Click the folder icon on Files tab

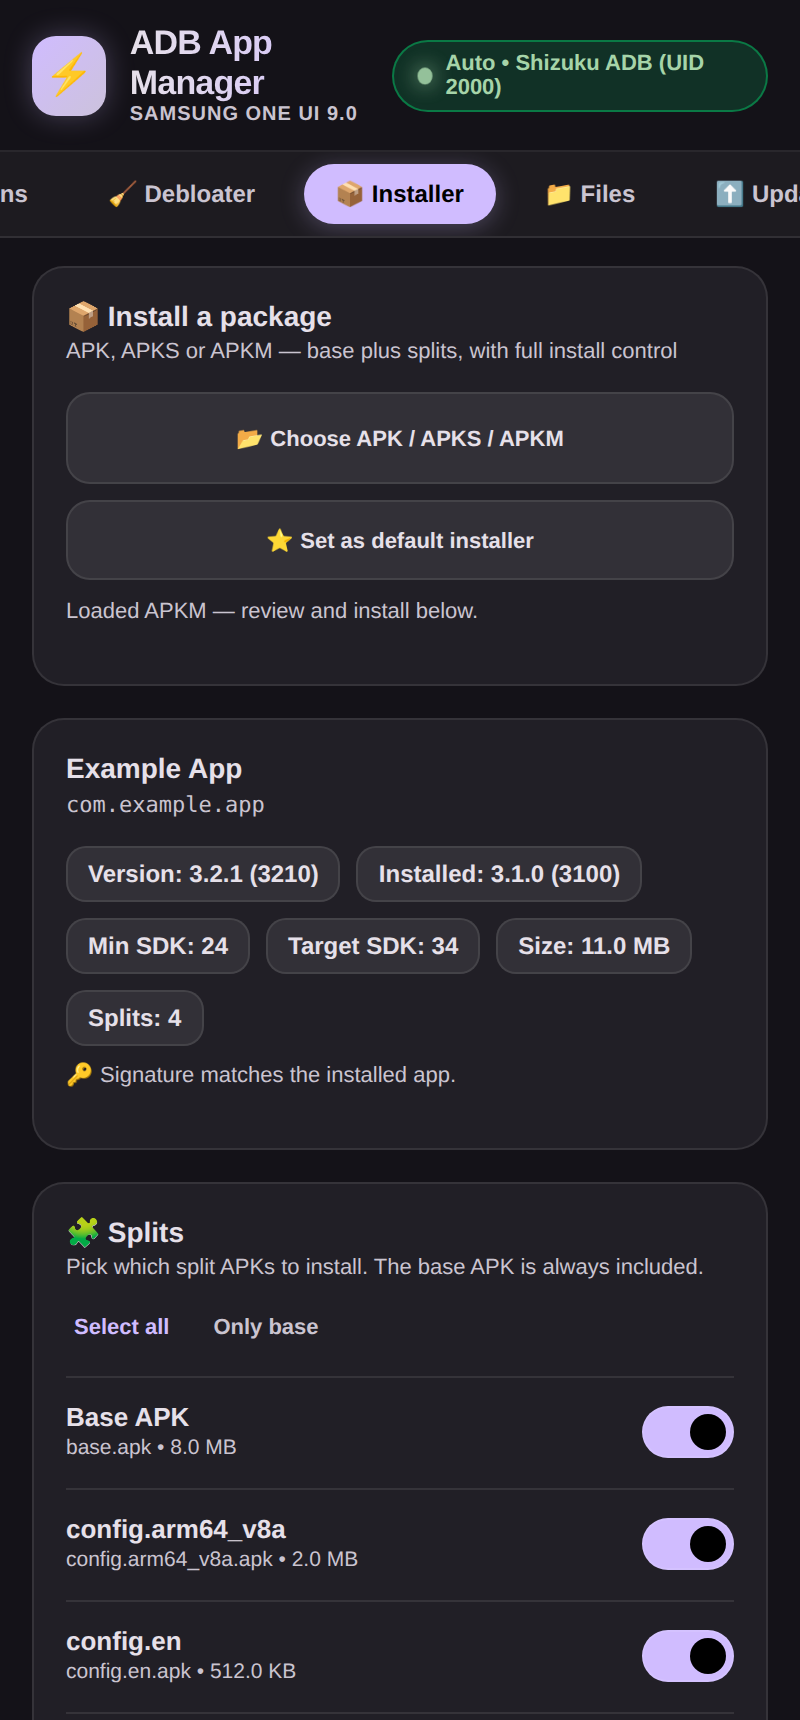[559, 194]
